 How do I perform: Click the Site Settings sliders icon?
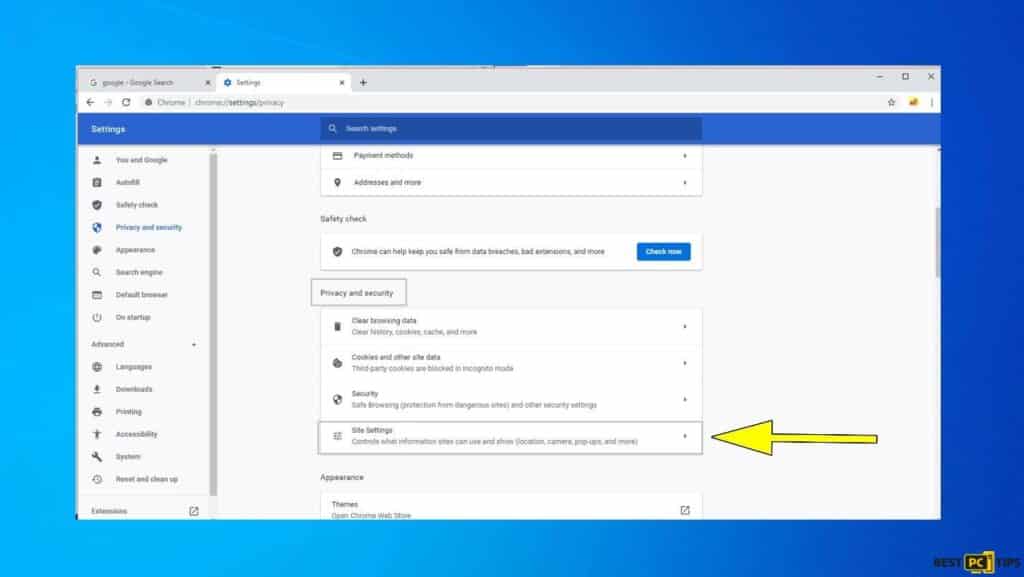point(337,436)
